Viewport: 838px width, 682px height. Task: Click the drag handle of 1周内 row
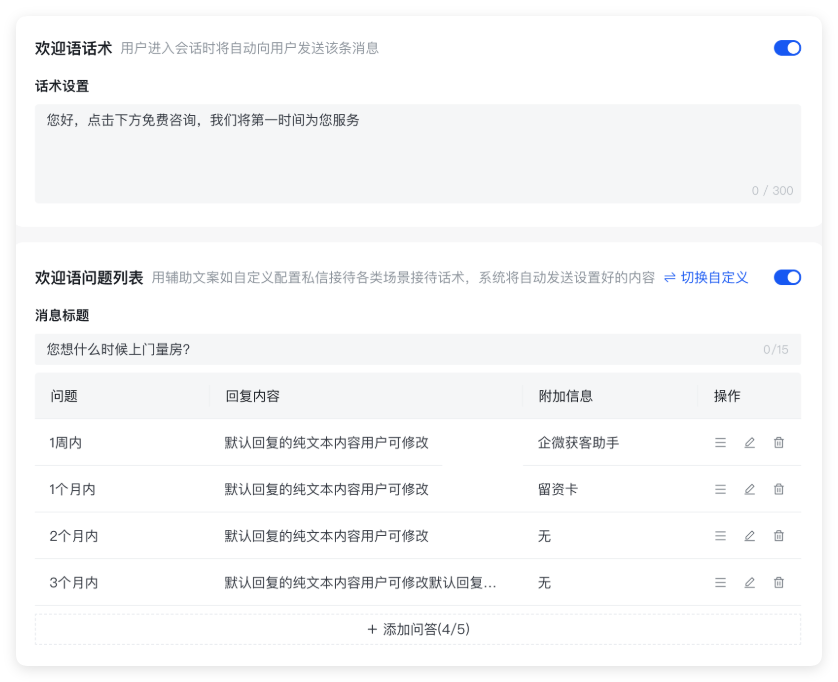[x=719, y=442]
